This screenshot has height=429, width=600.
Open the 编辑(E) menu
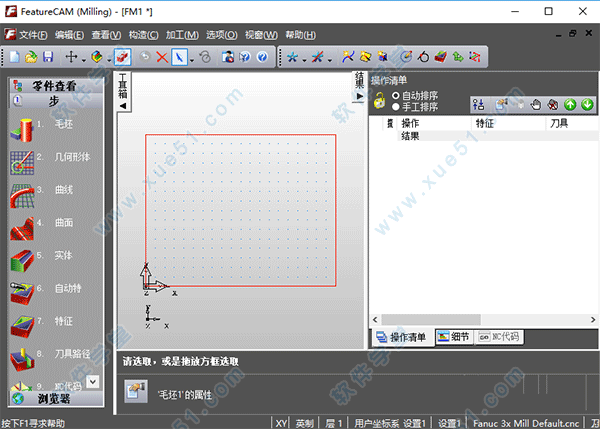coord(69,35)
